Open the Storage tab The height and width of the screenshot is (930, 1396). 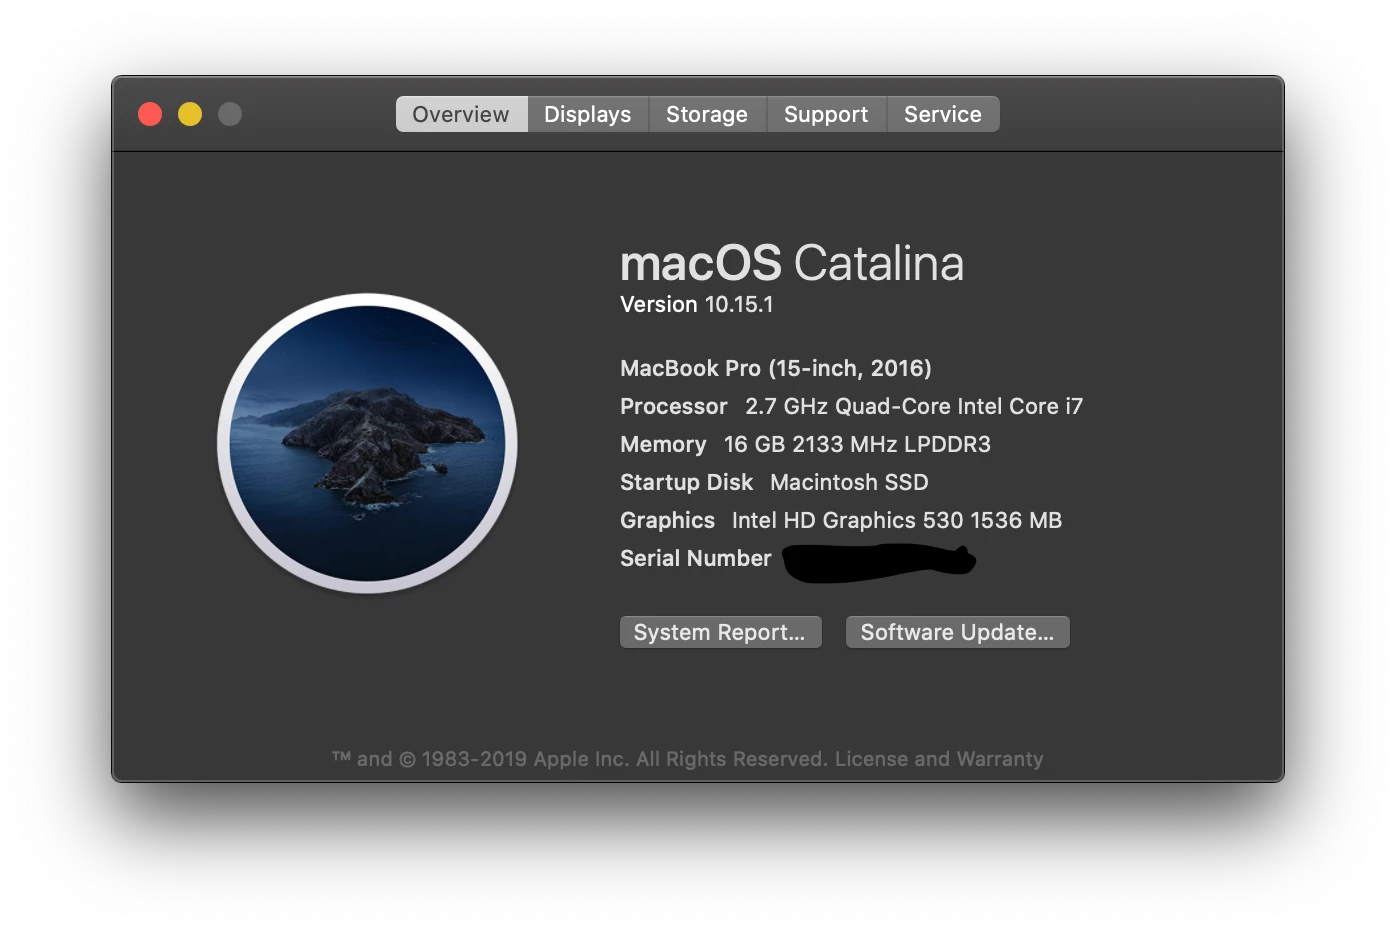tap(707, 114)
